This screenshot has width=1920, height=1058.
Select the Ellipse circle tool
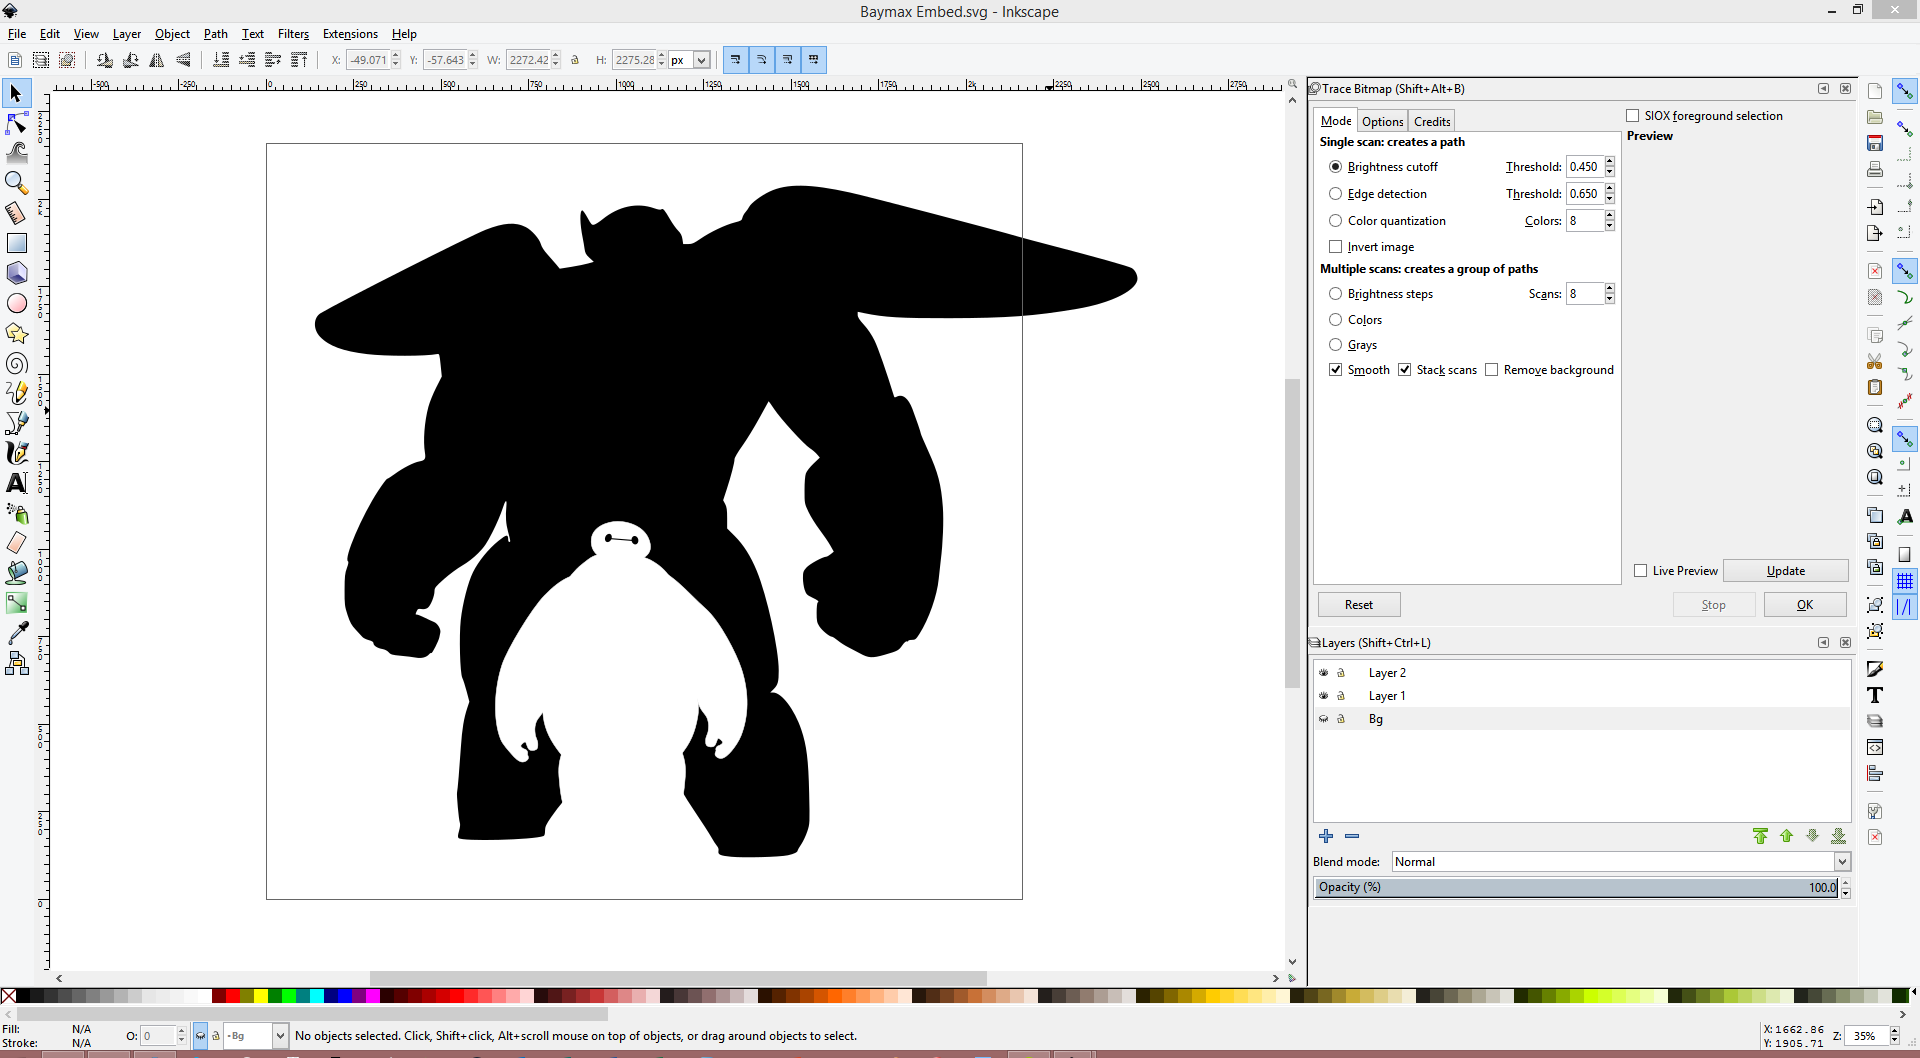point(16,303)
